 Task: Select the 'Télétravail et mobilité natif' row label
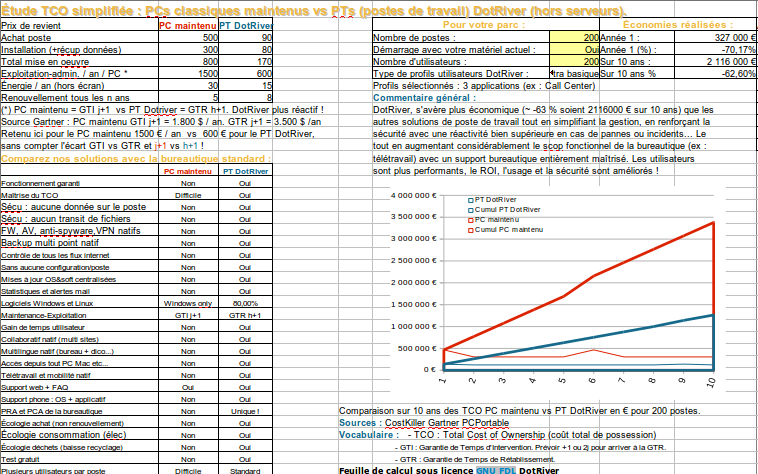tap(79, 375)
